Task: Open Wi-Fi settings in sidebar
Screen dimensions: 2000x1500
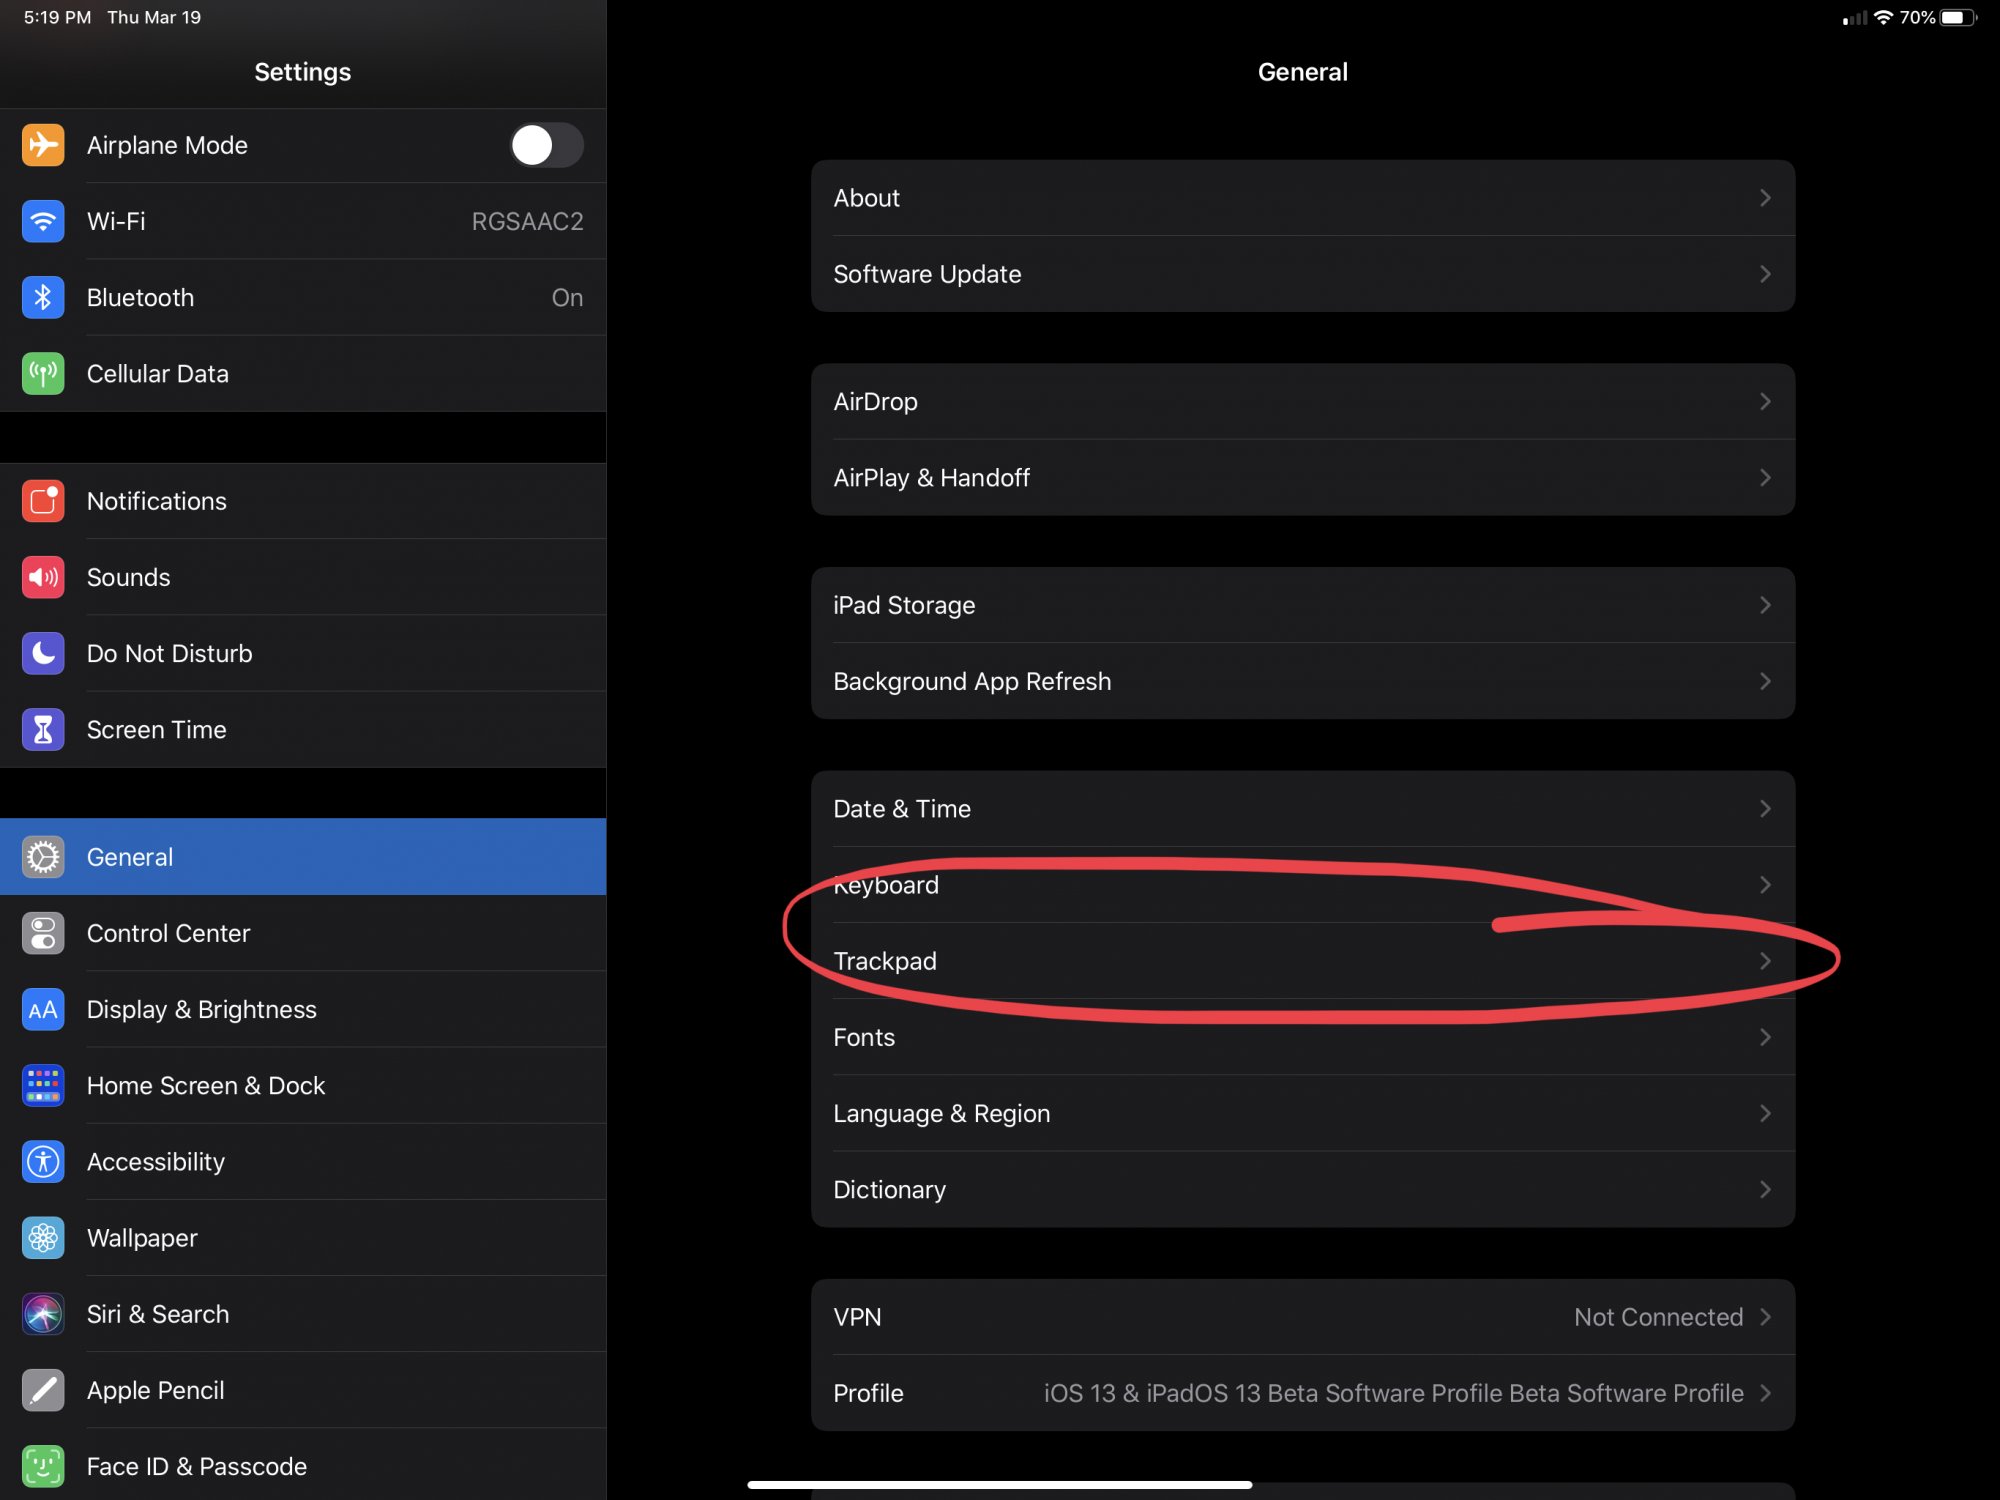Action: 303,221
